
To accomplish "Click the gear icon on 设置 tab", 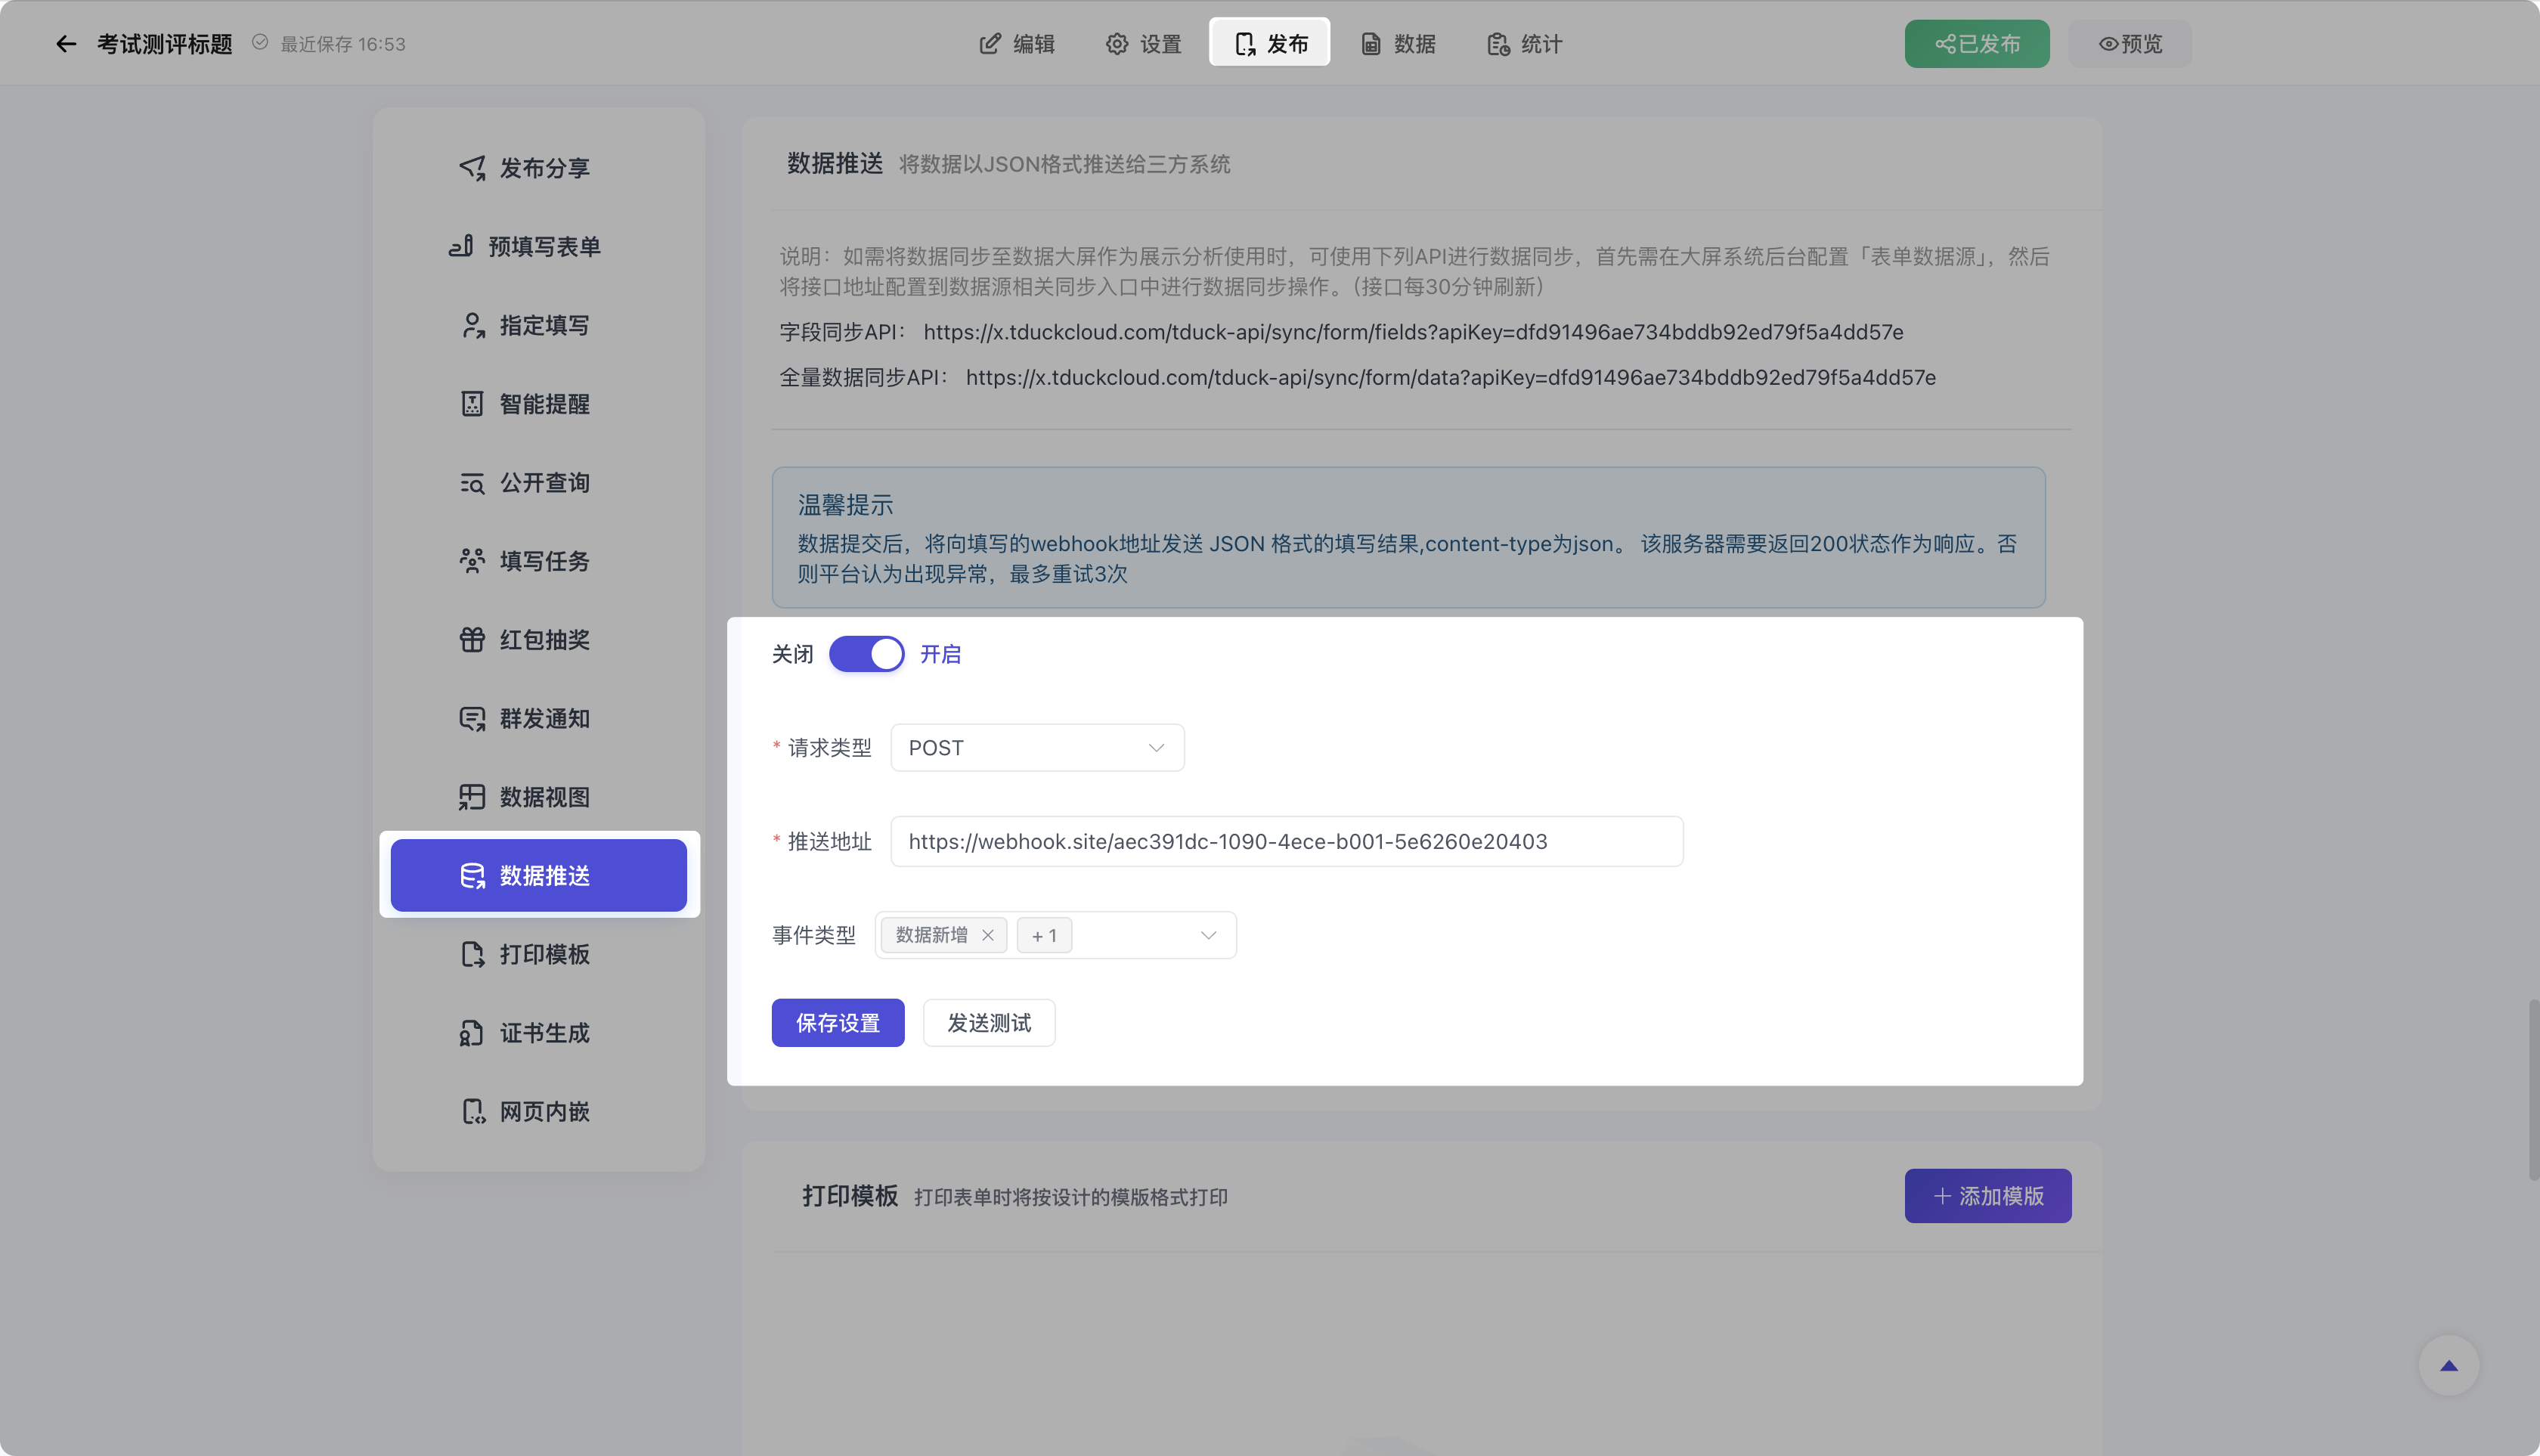I will click(x=1116, y=44).
